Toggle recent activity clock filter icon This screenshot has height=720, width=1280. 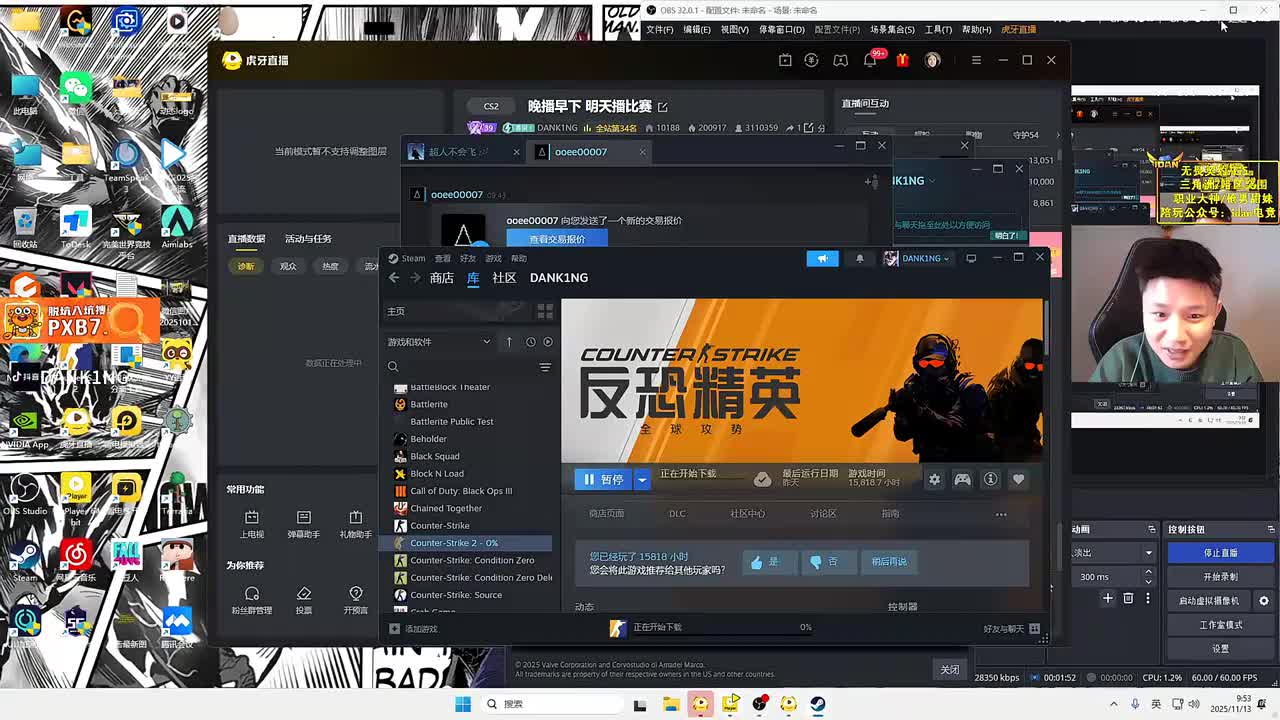[x=531, y=342]
